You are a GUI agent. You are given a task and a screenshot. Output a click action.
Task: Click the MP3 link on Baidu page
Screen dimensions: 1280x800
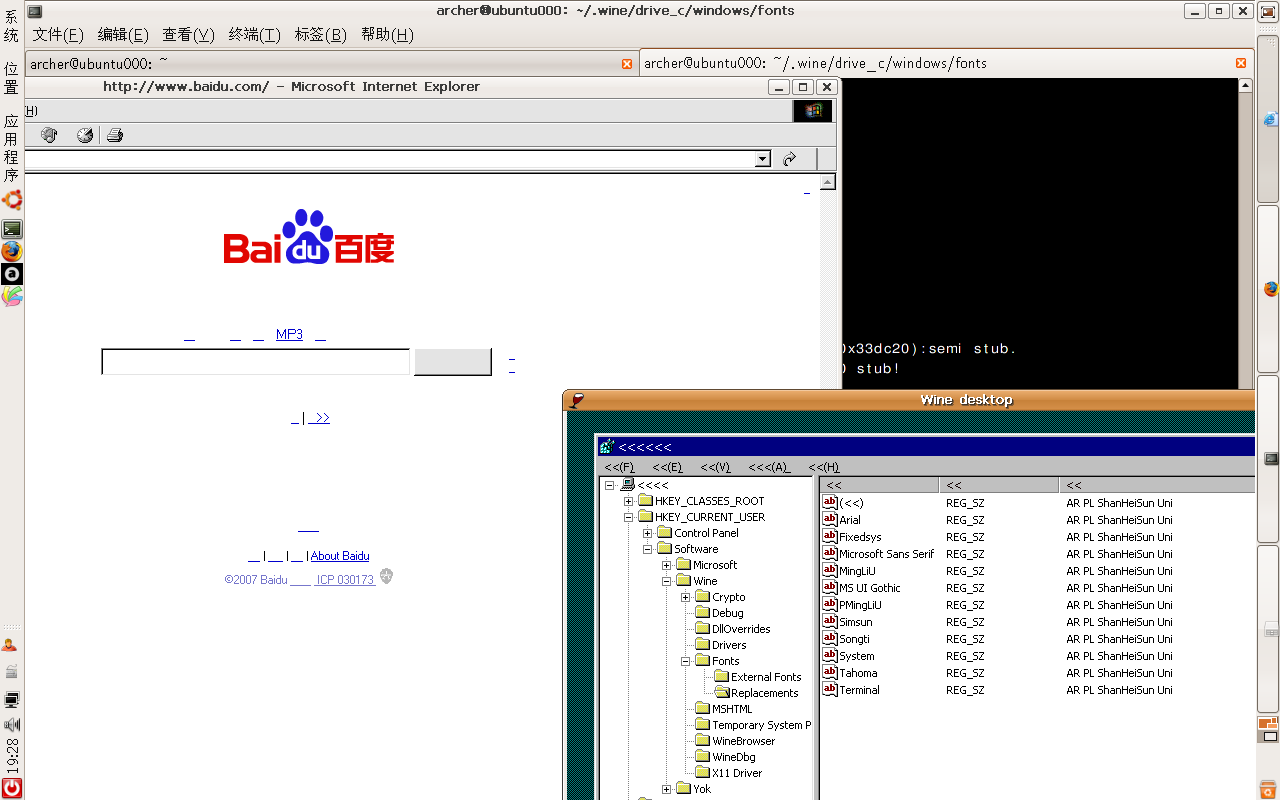pyautogui.click(x=289, y=335)
